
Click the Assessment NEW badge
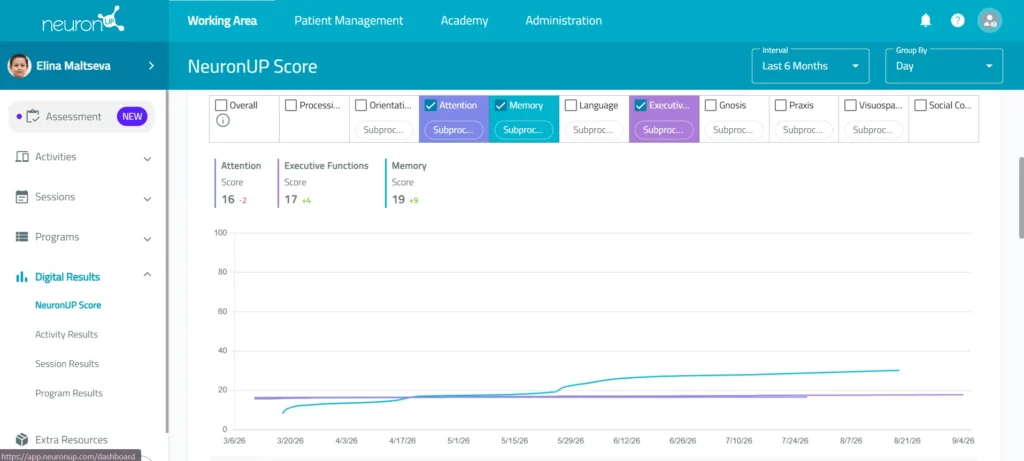tap(132, 117)
